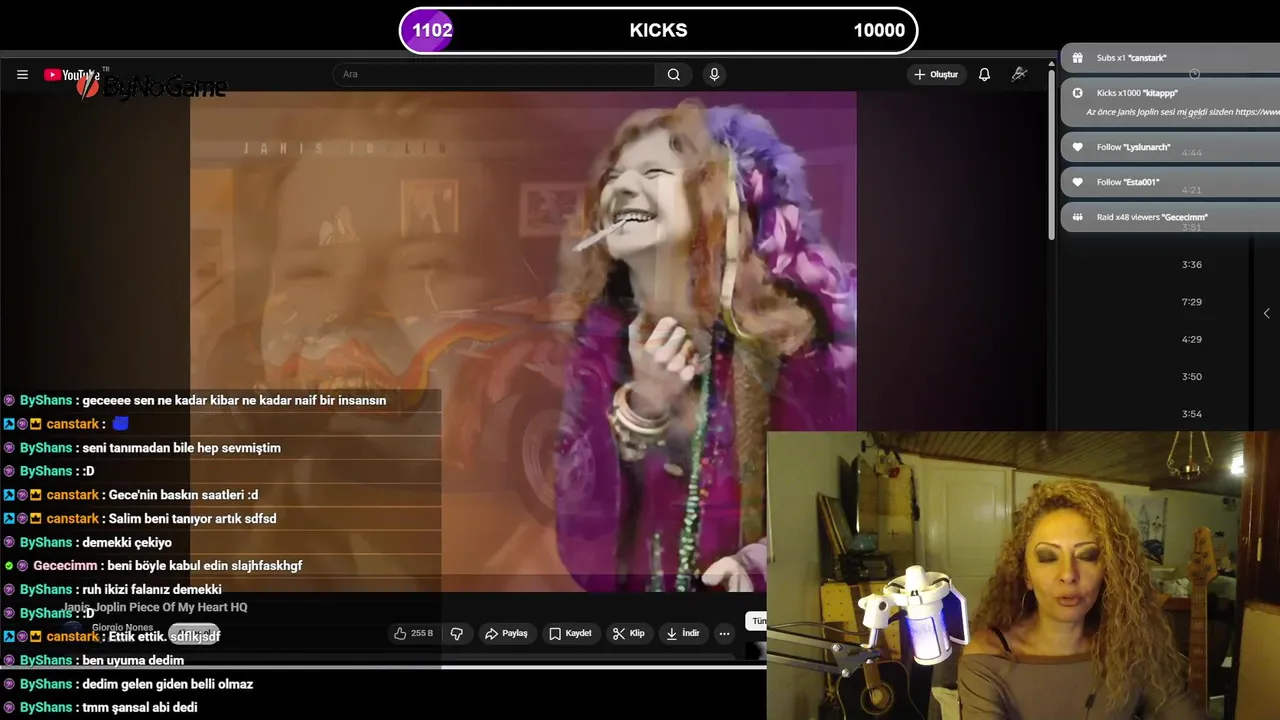
Task: Click the 4:29 duration label
Action: click(1191, 340)
